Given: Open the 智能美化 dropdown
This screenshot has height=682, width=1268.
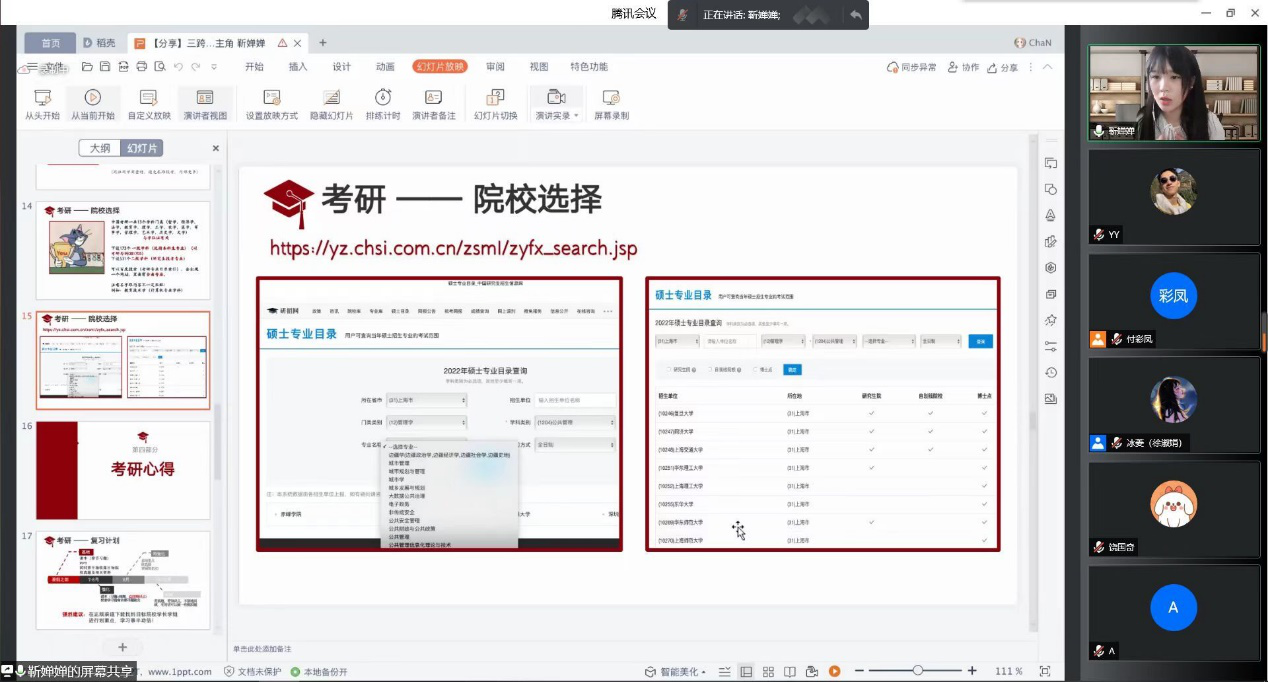Looking at the screenshot, I should coord(676,671).
